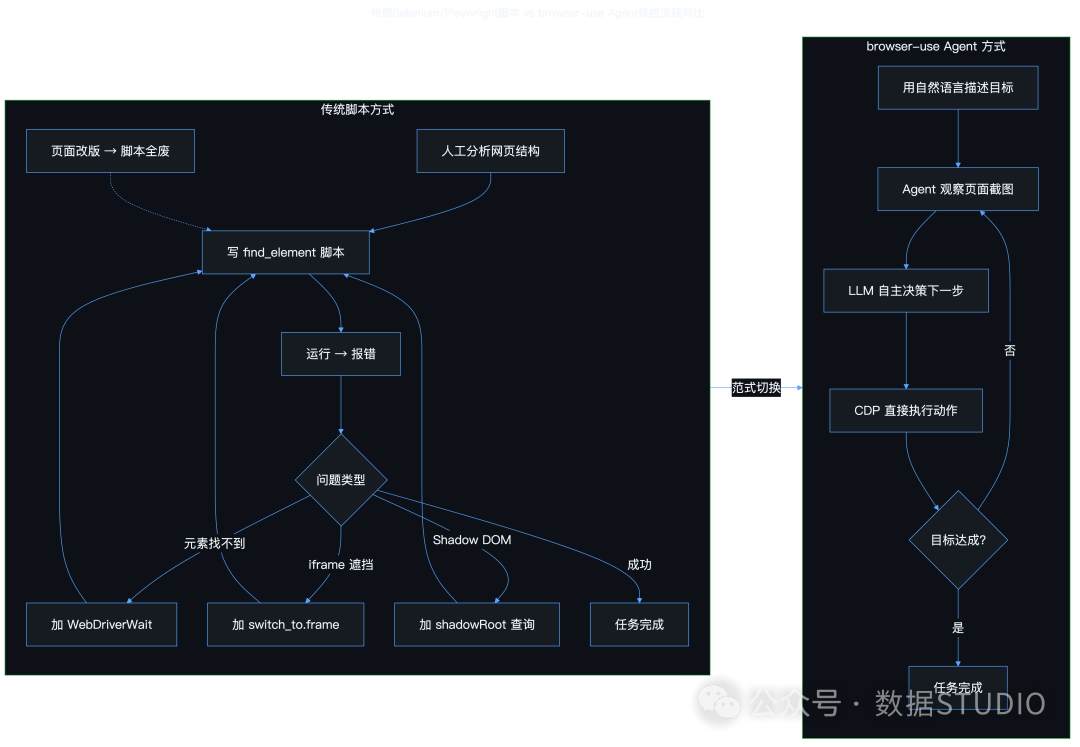Click the 页面改版 → 脚本全废 node

(x=110, y=151)
